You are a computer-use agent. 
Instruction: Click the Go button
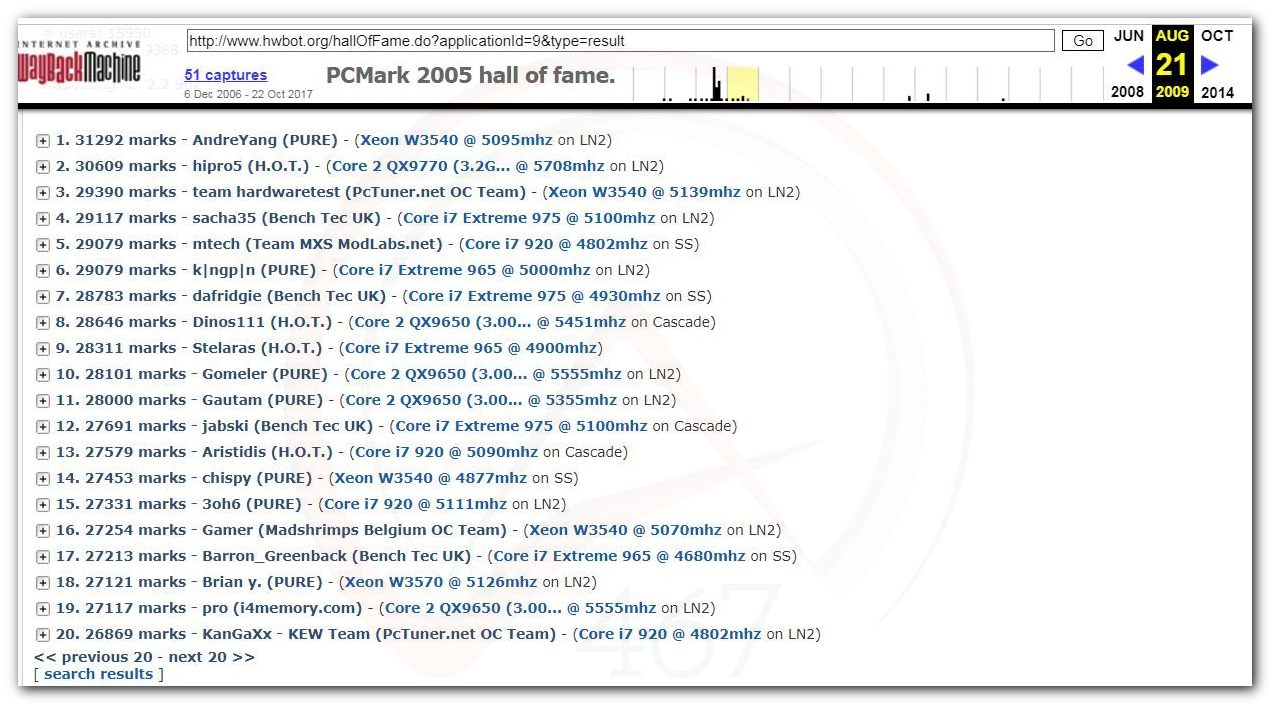(x=1083, y=41)
